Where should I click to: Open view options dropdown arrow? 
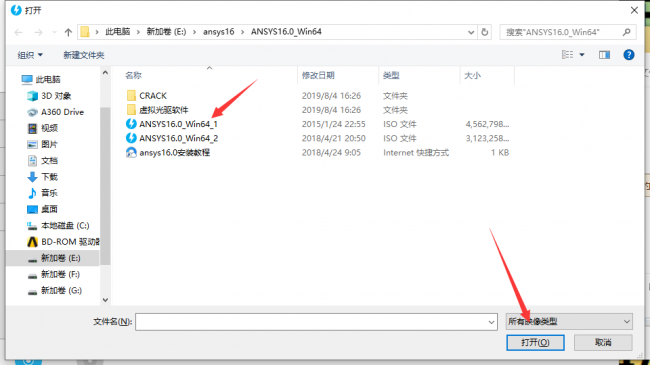point(582,55)
